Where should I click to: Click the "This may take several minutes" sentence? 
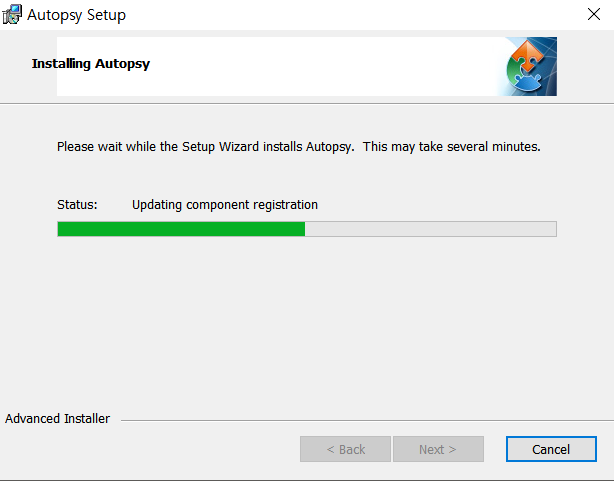(x=451, y=147)
